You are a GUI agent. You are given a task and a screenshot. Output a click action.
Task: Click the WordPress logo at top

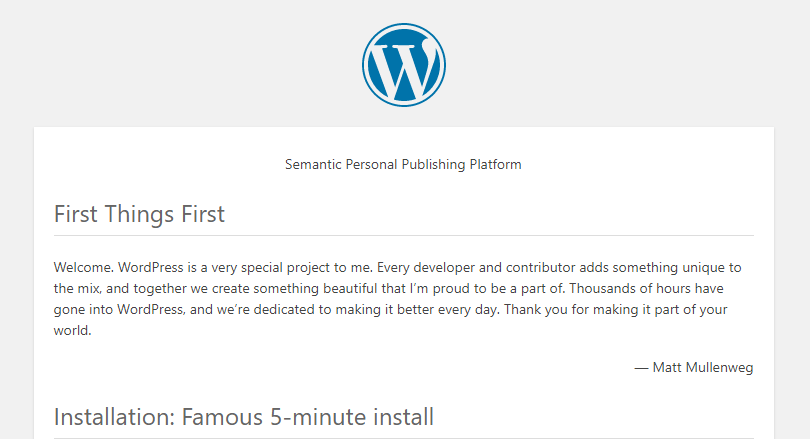point(403,65)
